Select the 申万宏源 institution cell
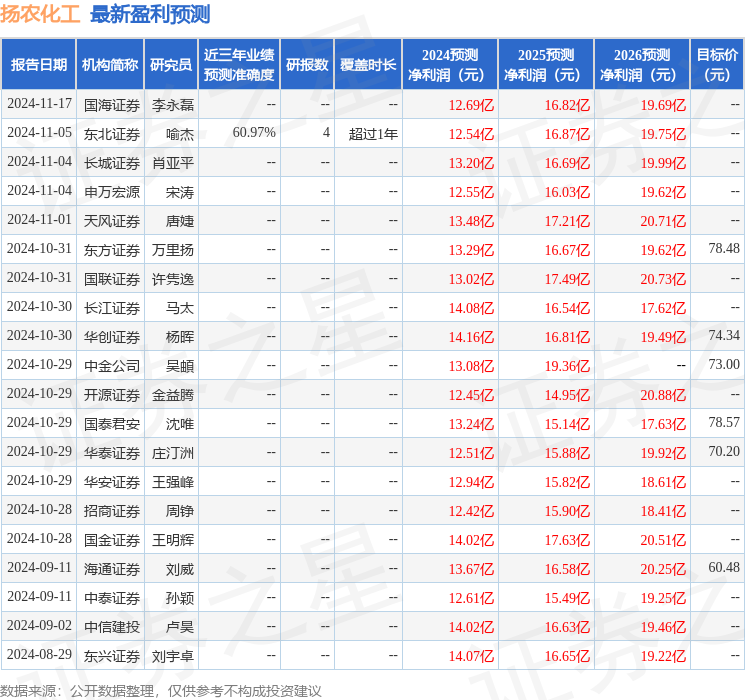The height and width of the screenshot is (700, 745). [x=112, y=192]
